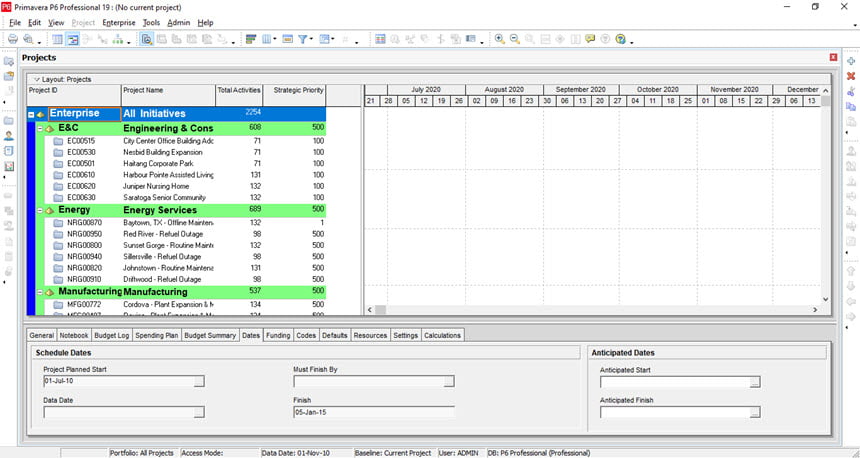Open the Bars formatting icon
The width and height of the screenshot is (860, 458).
[x=251, y=39]
